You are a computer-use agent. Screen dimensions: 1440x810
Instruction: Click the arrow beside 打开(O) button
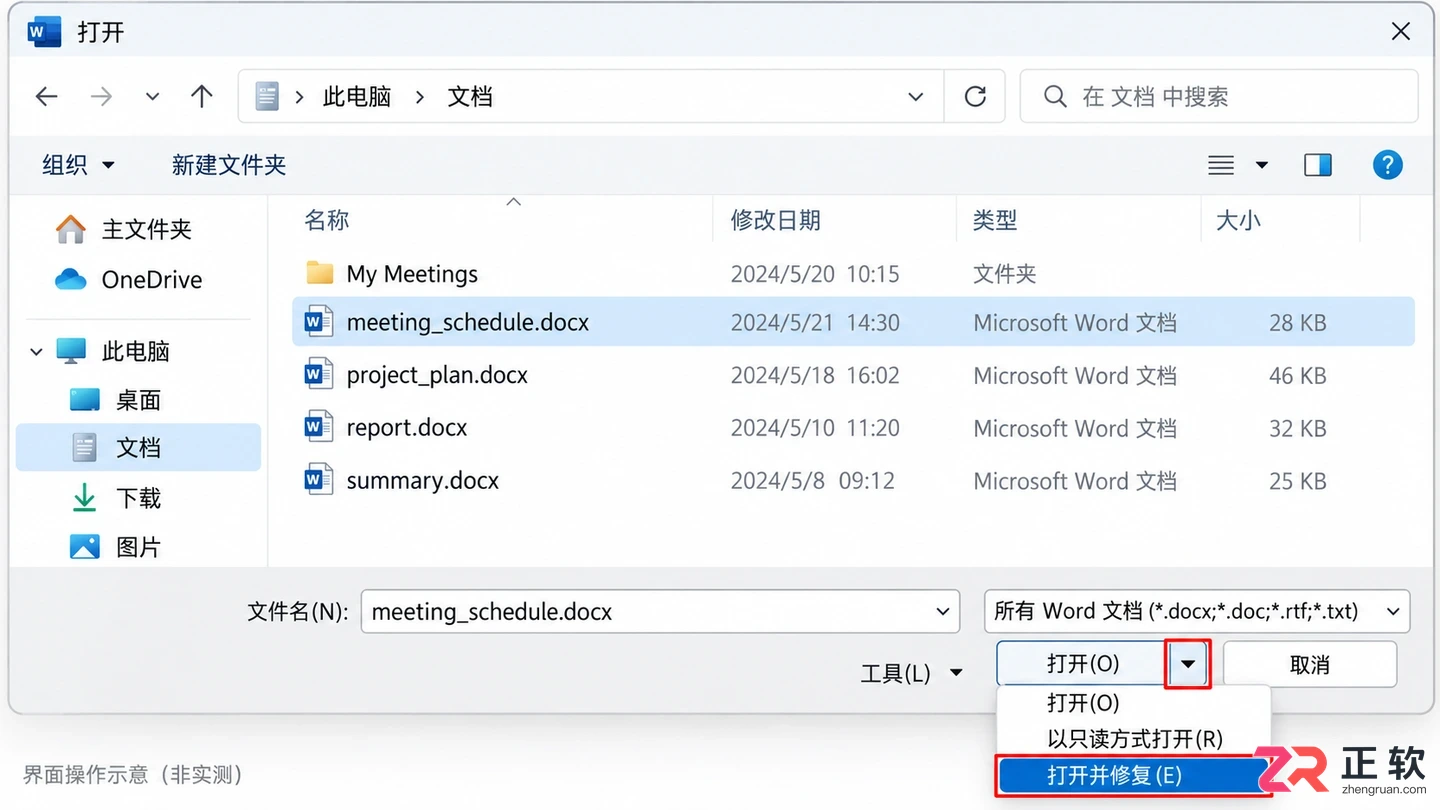[x=1188, y=664]
